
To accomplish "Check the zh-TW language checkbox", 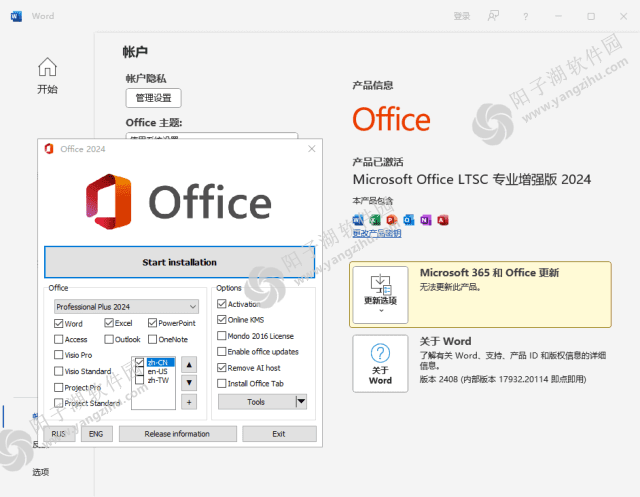I will (x=139, y=380).
